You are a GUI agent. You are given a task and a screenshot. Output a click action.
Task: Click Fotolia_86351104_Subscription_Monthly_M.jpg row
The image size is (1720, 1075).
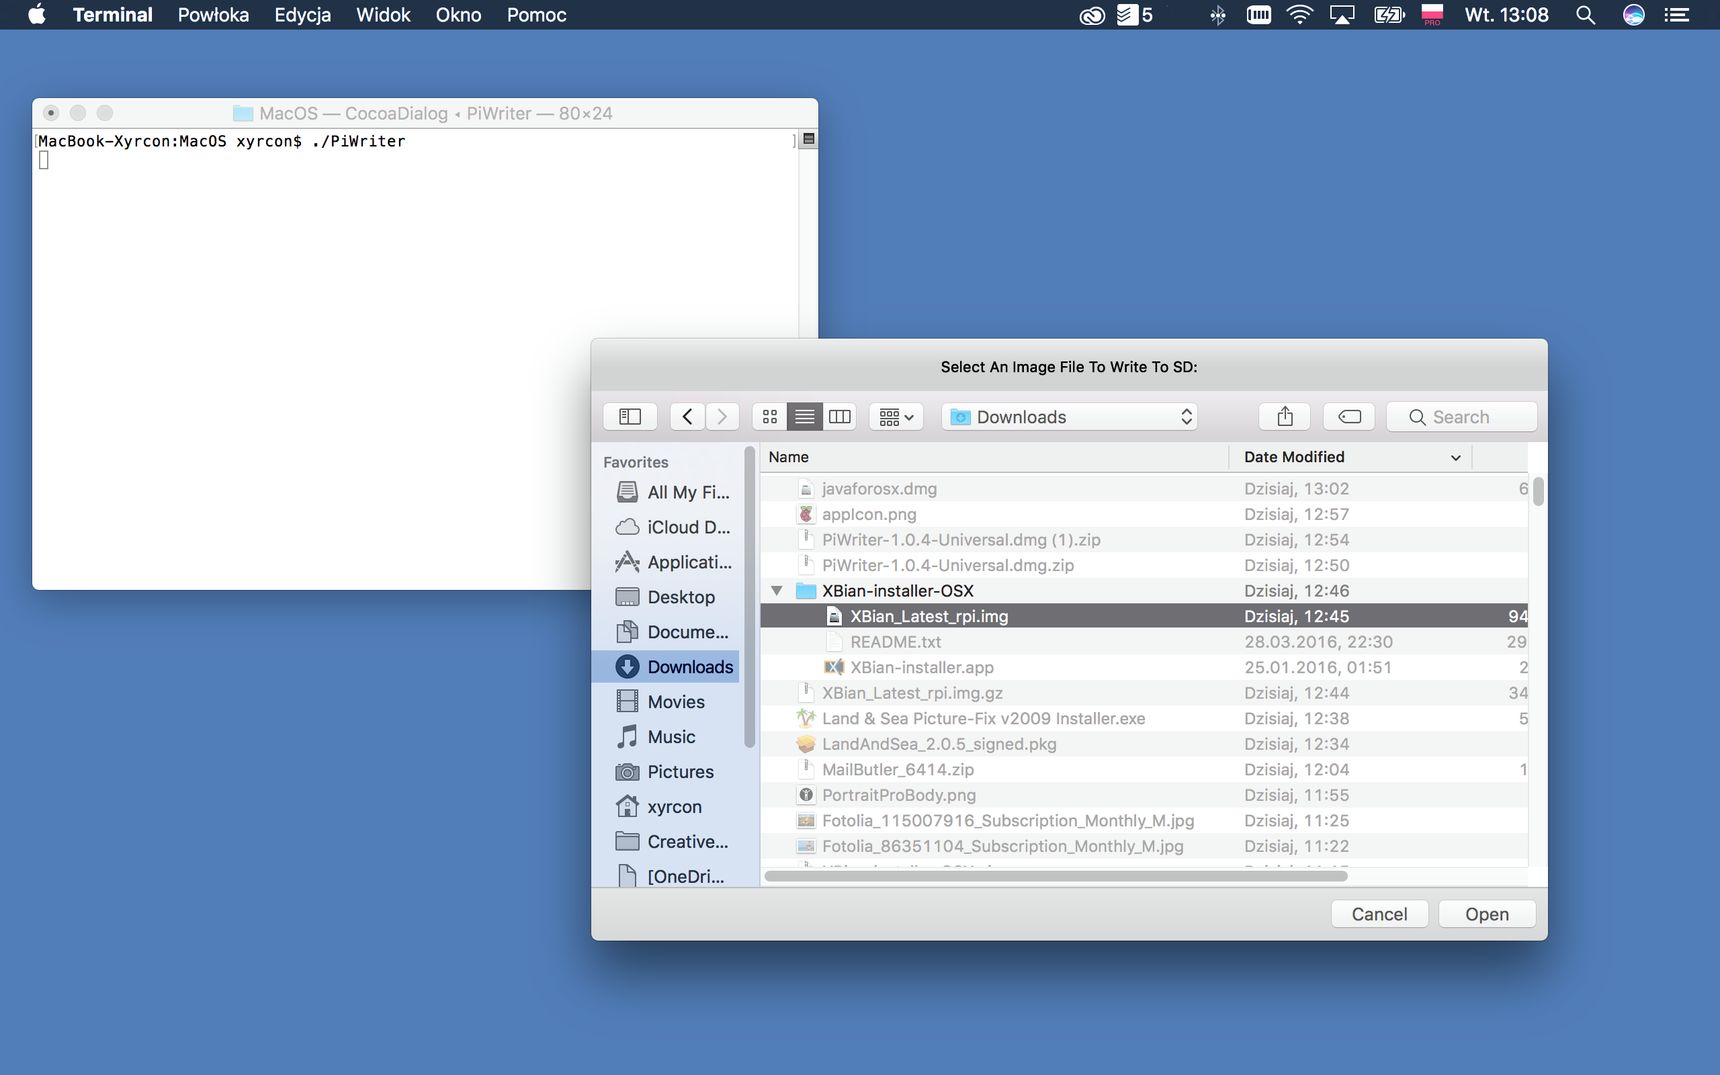(1144, 846)
